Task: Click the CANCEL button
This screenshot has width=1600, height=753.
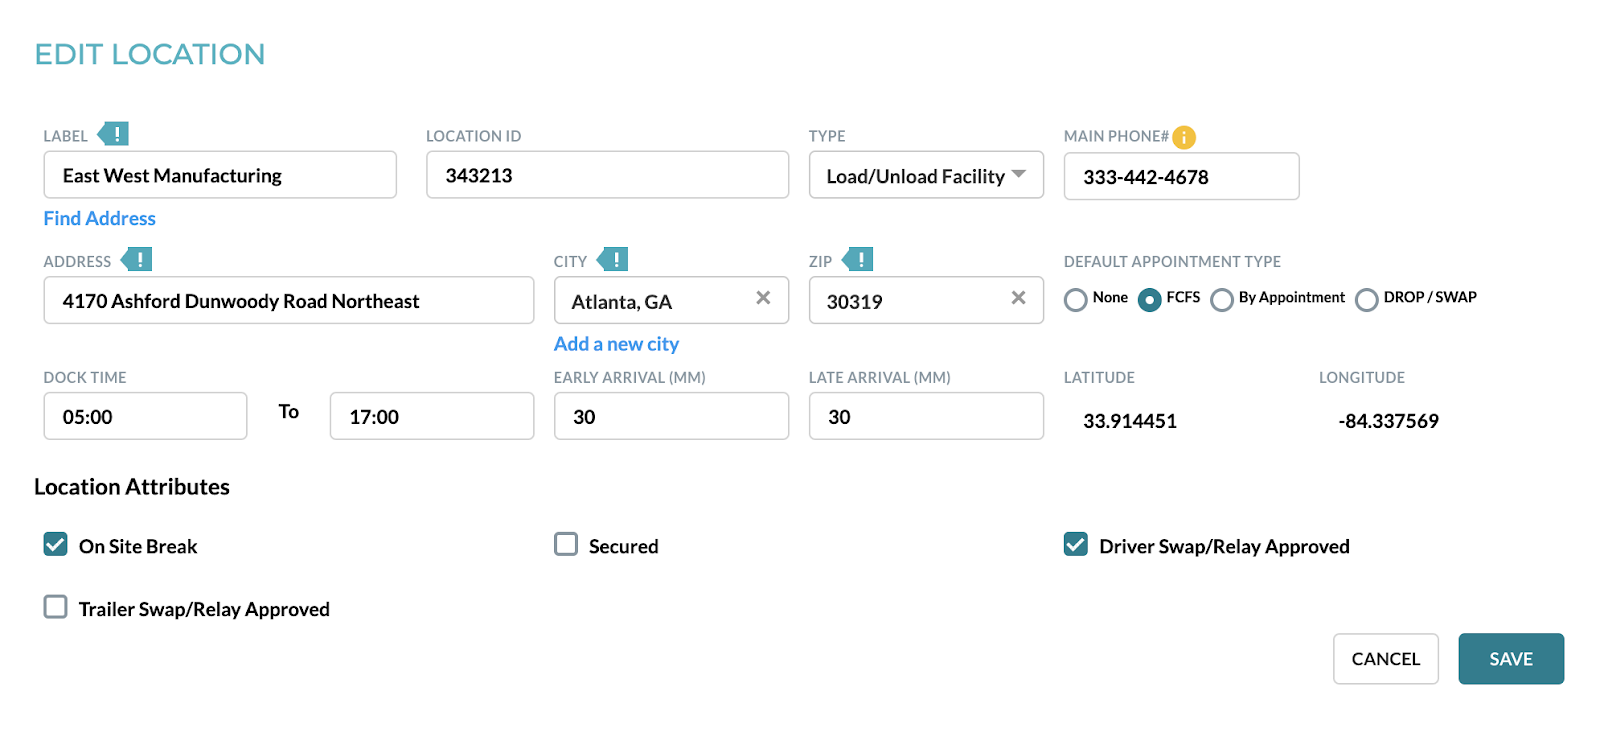Action: pos(1386,659)
